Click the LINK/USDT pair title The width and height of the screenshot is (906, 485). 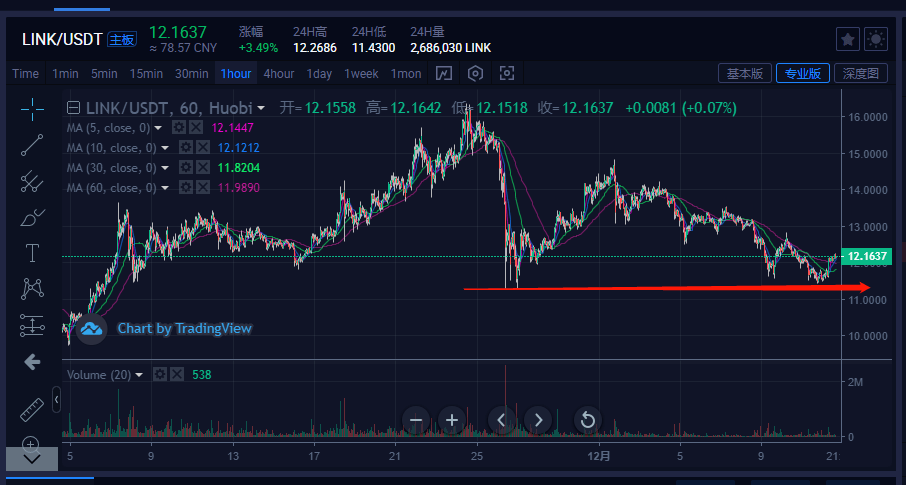click(62, 39)
